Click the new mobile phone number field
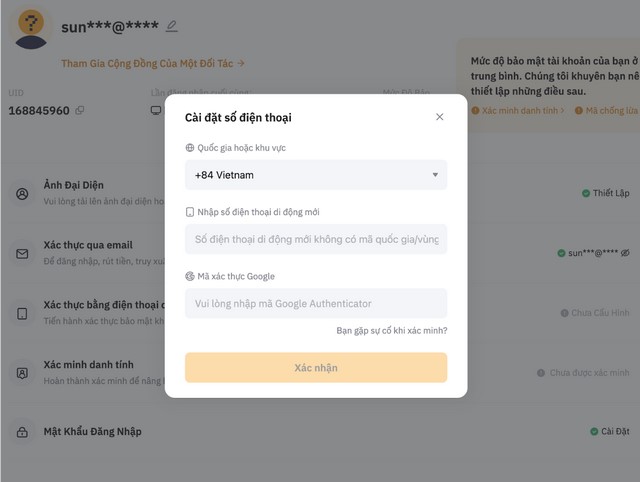 [316, 239]
